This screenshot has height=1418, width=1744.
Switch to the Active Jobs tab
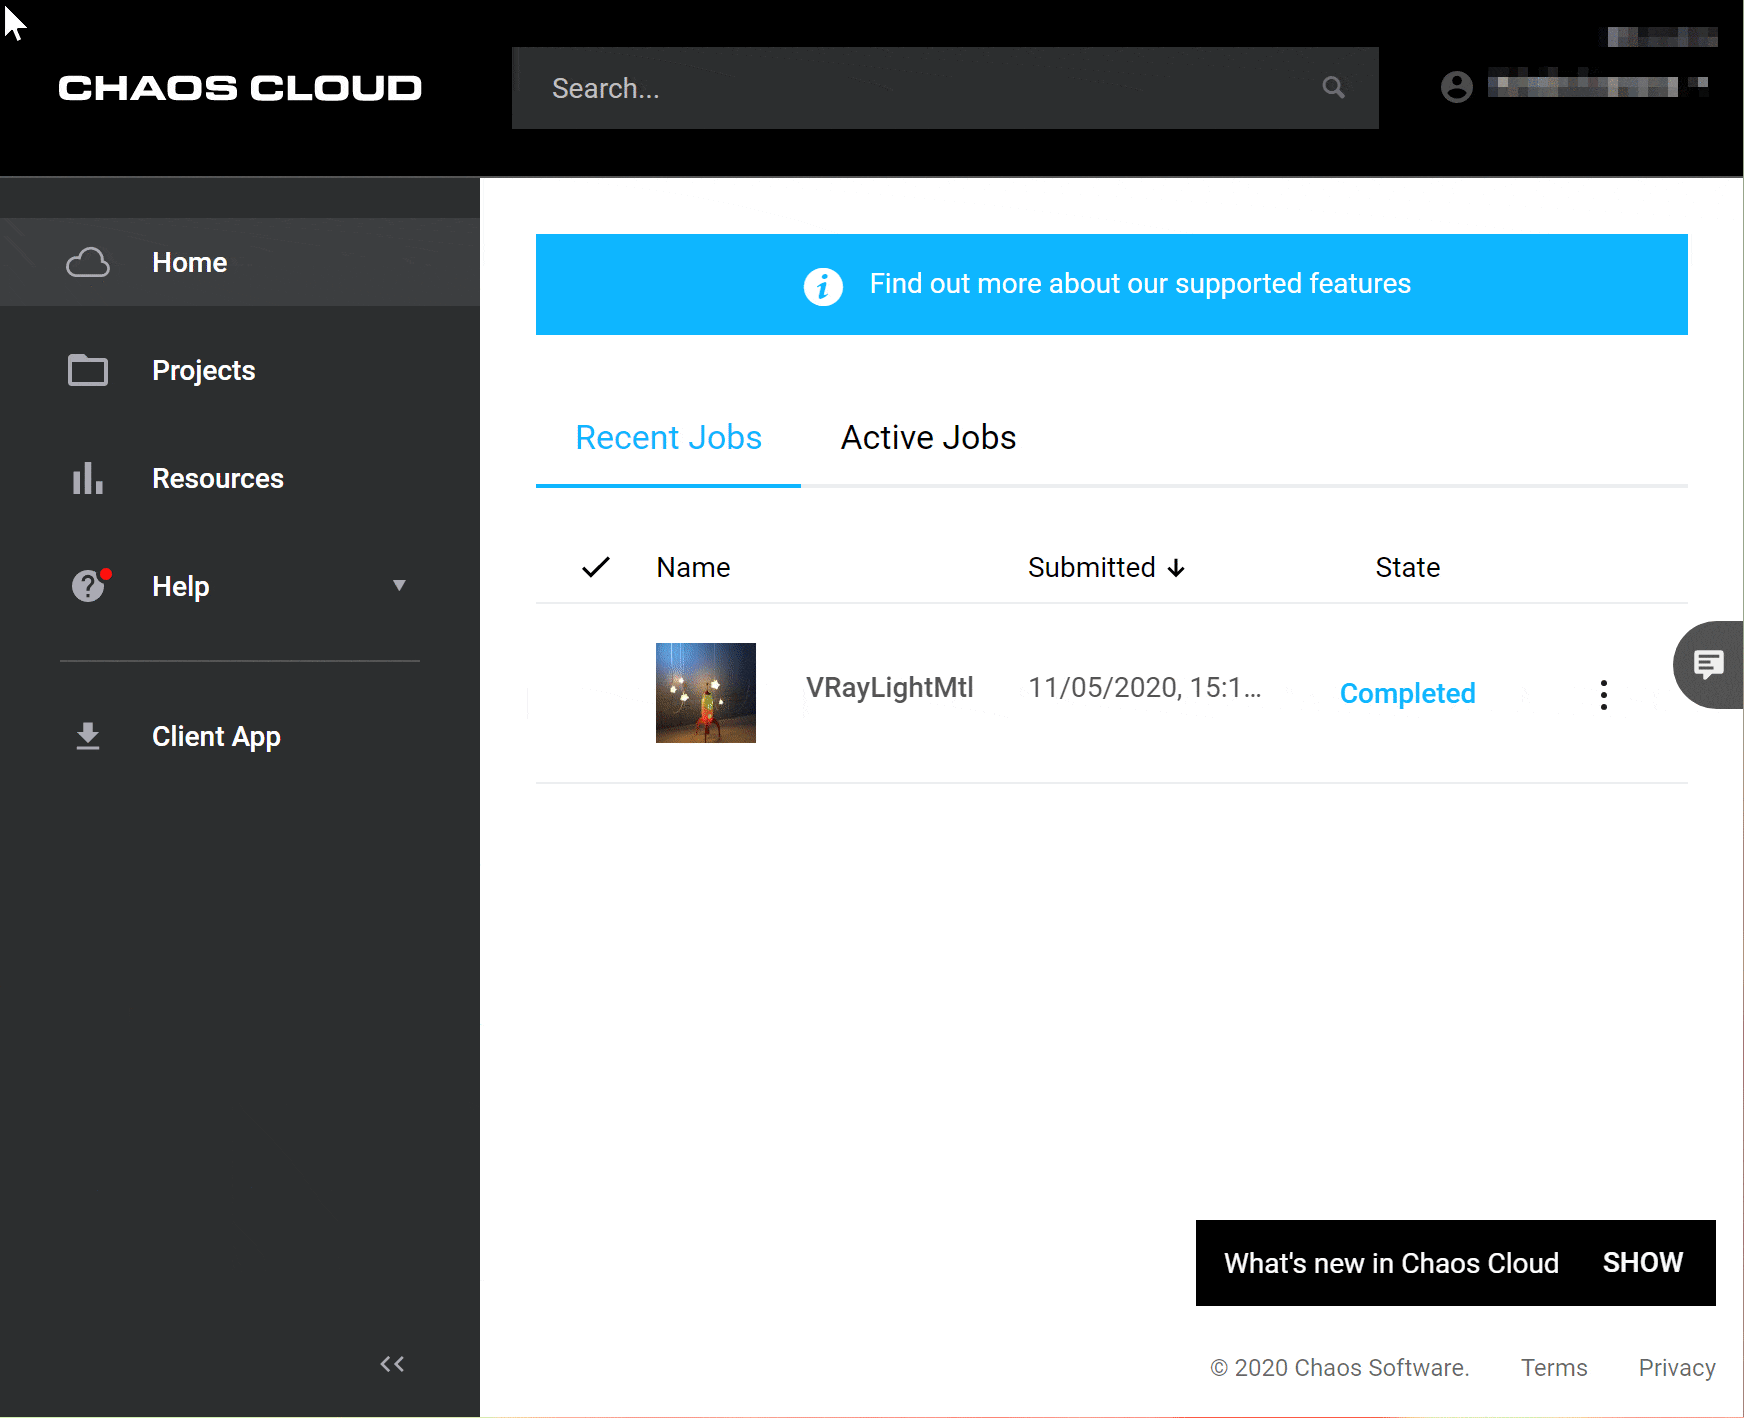(928, 438)
